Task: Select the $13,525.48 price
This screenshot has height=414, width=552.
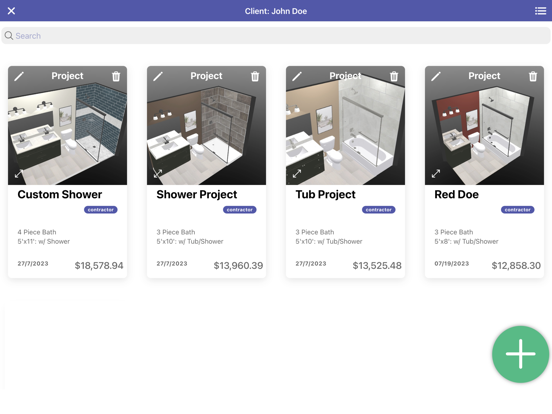Action: point(377,265)
